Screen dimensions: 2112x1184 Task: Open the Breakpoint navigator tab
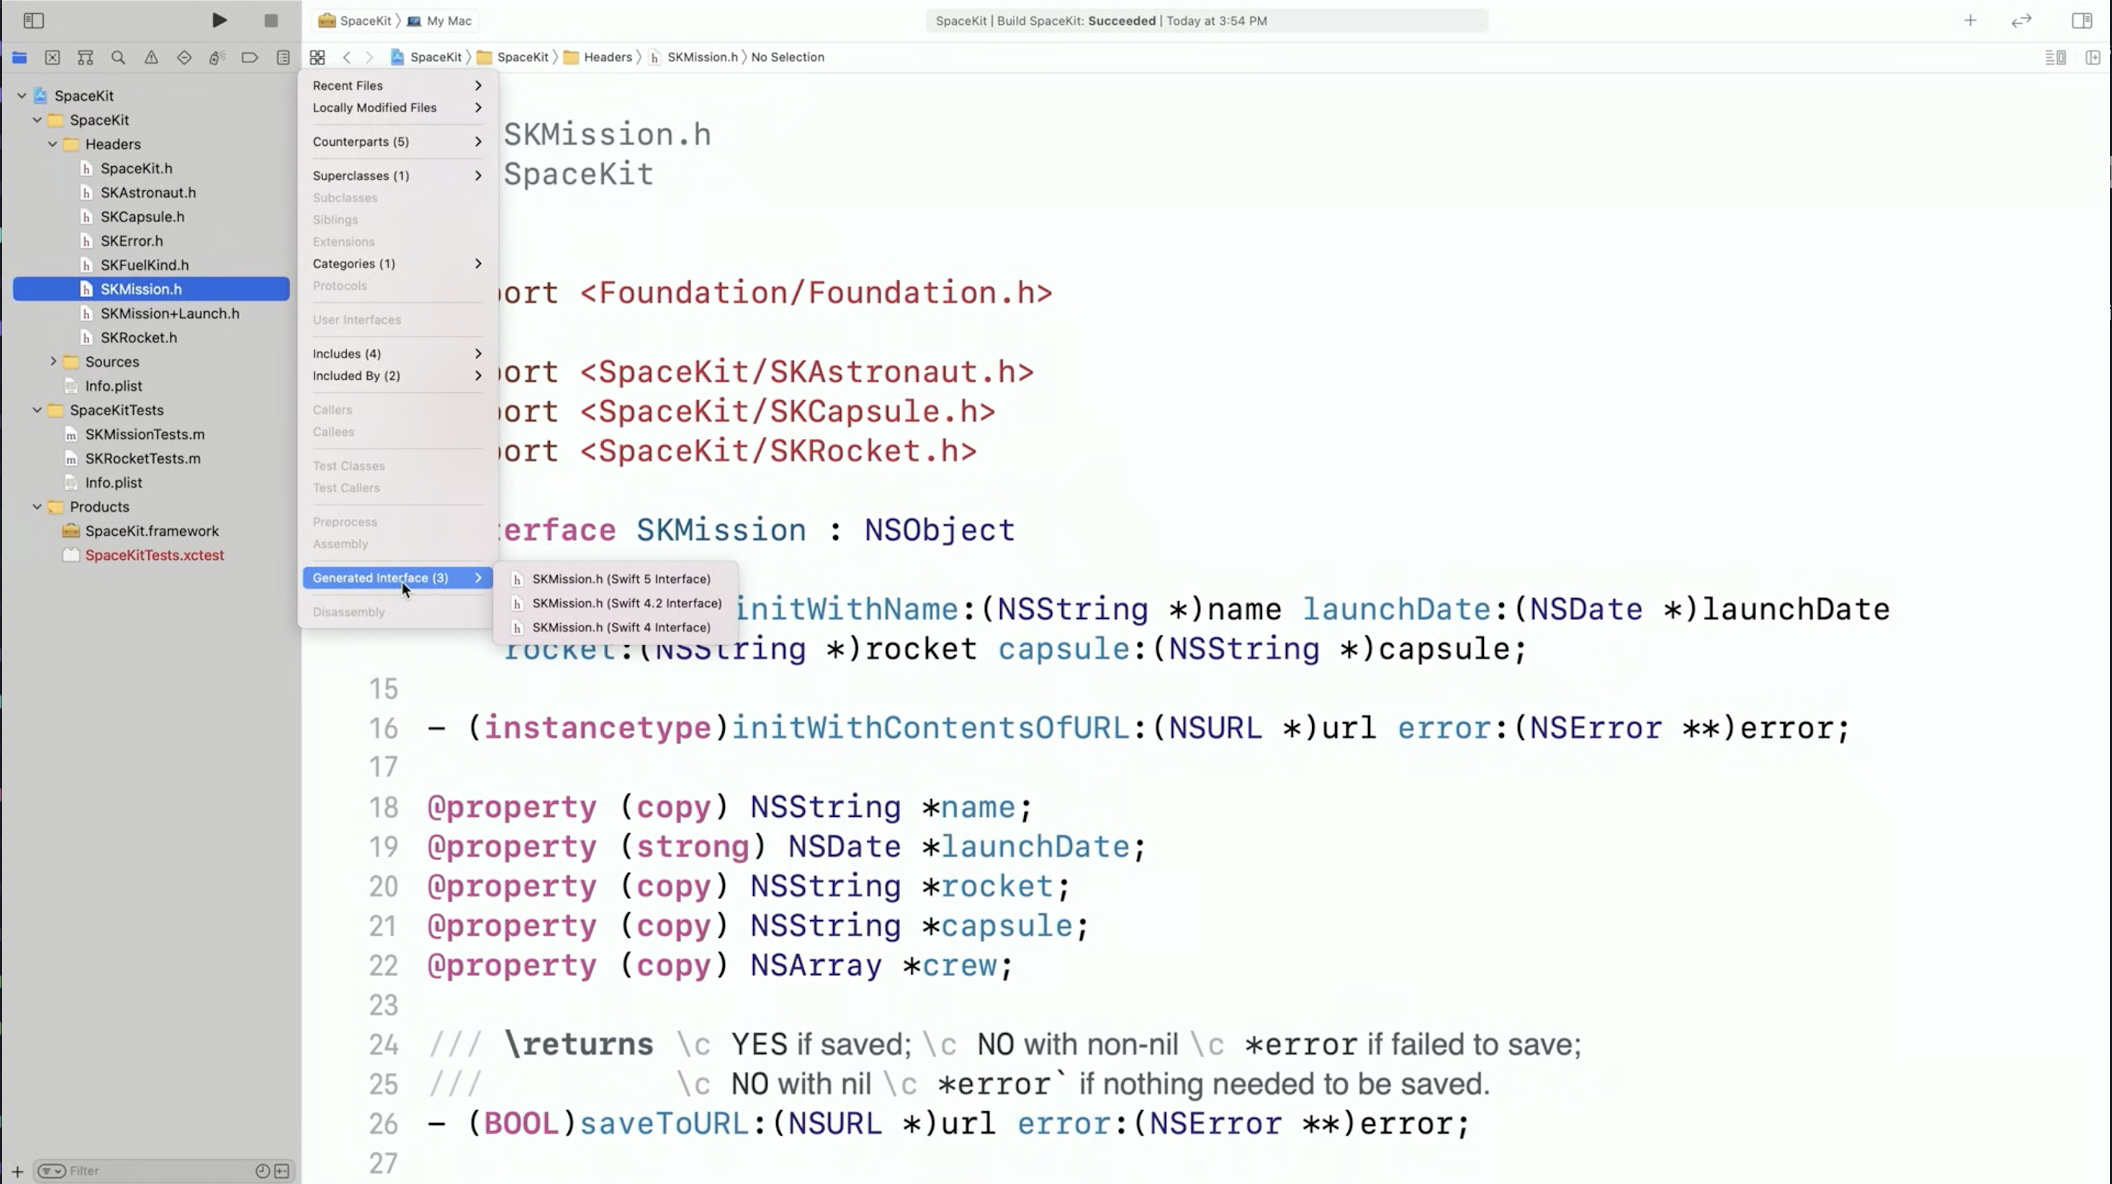[x=250, y=58]
